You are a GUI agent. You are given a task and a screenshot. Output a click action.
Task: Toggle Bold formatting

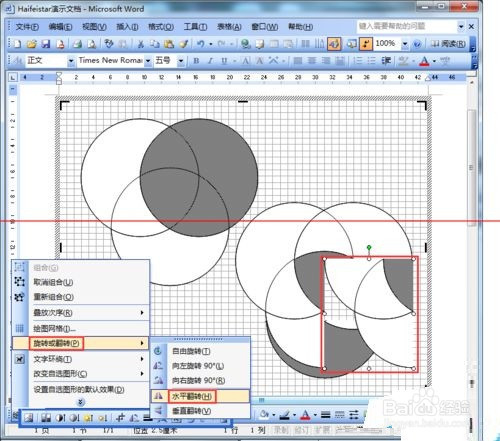(196, 61)
